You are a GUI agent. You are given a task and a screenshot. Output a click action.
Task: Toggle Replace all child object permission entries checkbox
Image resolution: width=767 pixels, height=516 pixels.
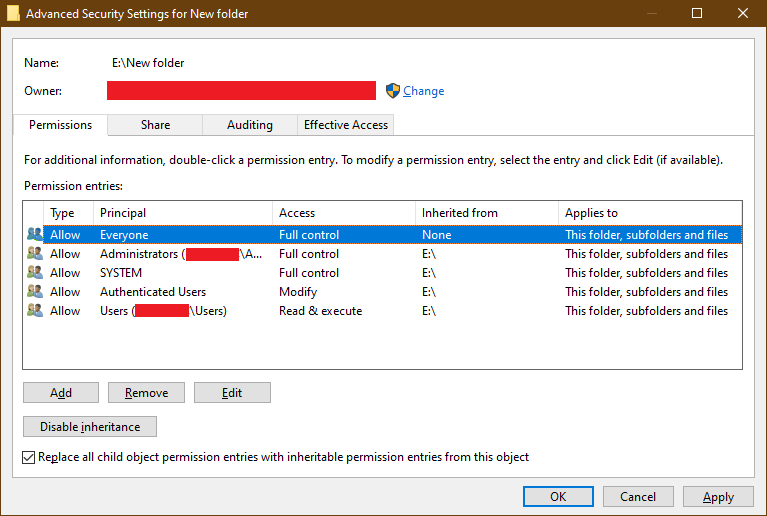(x=28, y=457)
